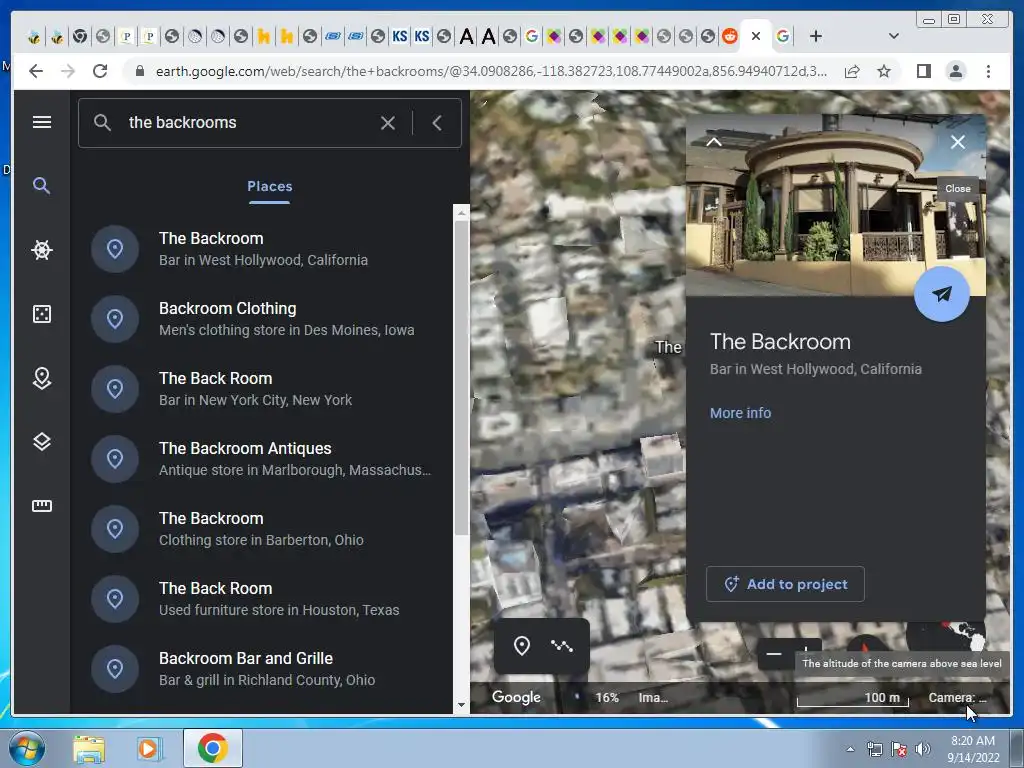Open the volume control in tray
This screenshot has width=1024, height=768.
click(x=922, y=749)
